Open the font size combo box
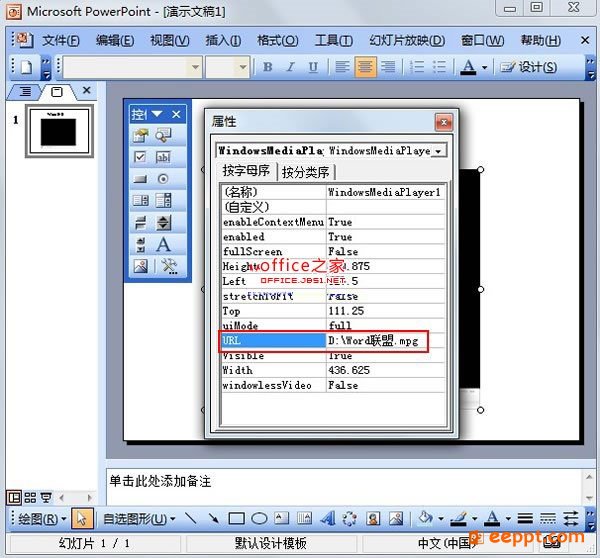 (x=227, y=67)
